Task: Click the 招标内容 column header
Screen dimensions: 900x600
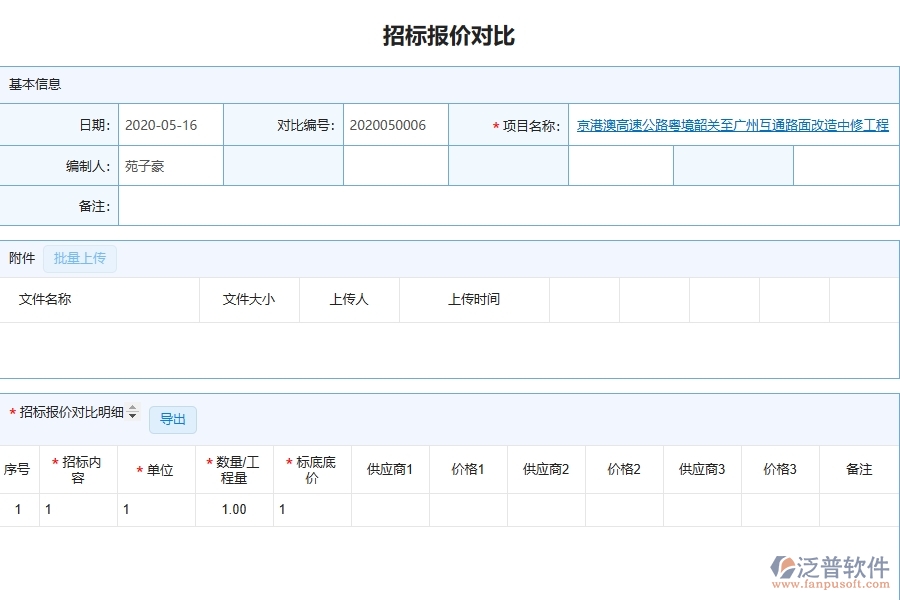Action: pyautogui.click(x=78, y=468)
